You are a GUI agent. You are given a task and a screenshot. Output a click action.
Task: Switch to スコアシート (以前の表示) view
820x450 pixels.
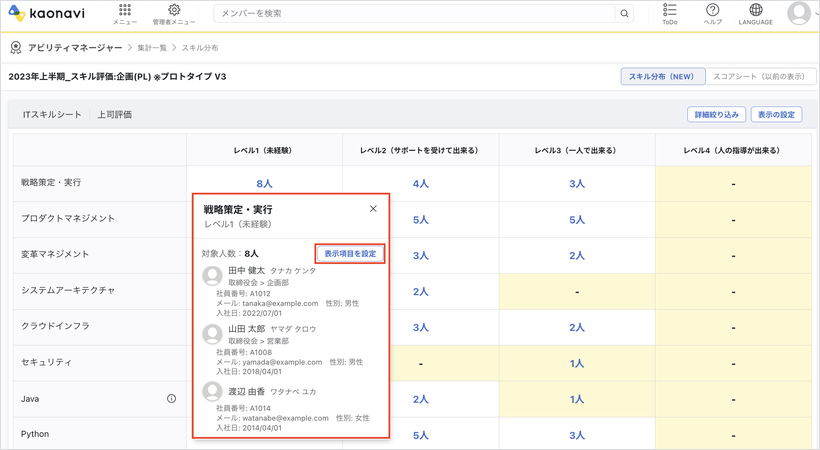(x=760, y=76)
